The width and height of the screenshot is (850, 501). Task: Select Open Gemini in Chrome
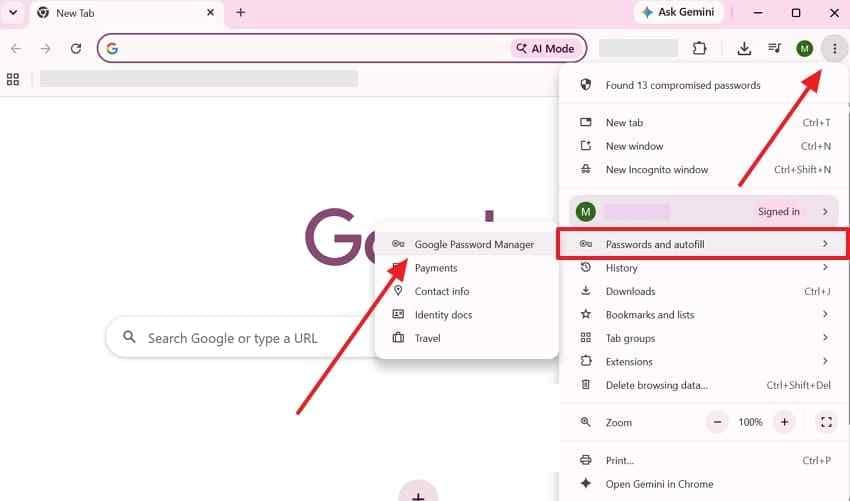point(703,484)
